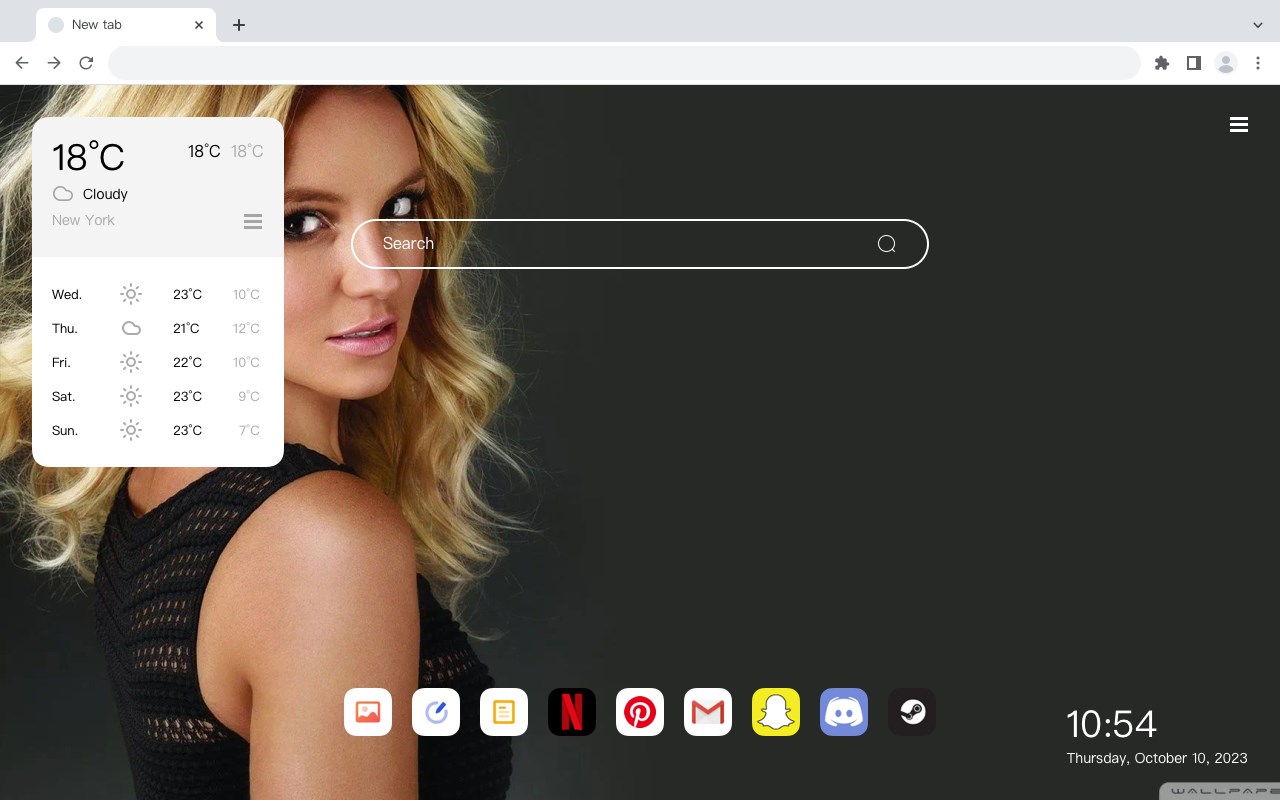Click the sun icon for Friday forecast

click(x=131, y=362)
